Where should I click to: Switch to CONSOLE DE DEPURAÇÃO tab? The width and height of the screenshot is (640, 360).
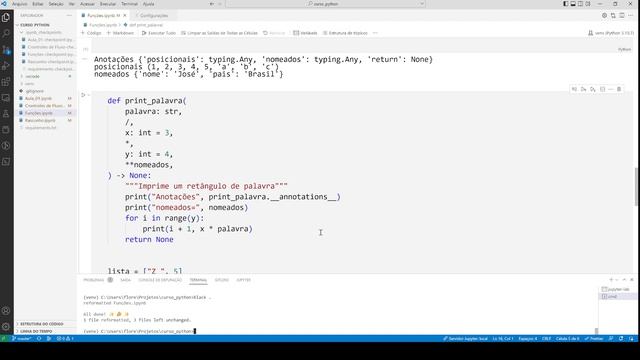(160, 280)
